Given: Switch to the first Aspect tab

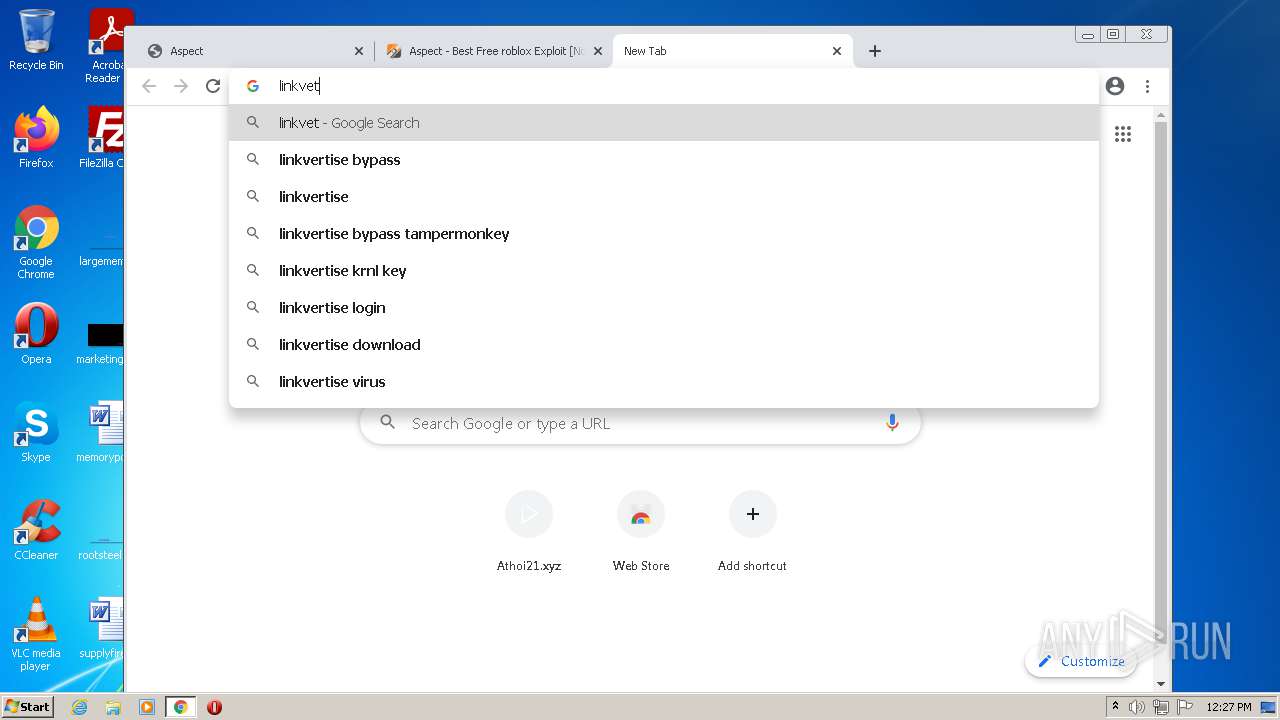Looking at the screenshot, I should (254, 51).
